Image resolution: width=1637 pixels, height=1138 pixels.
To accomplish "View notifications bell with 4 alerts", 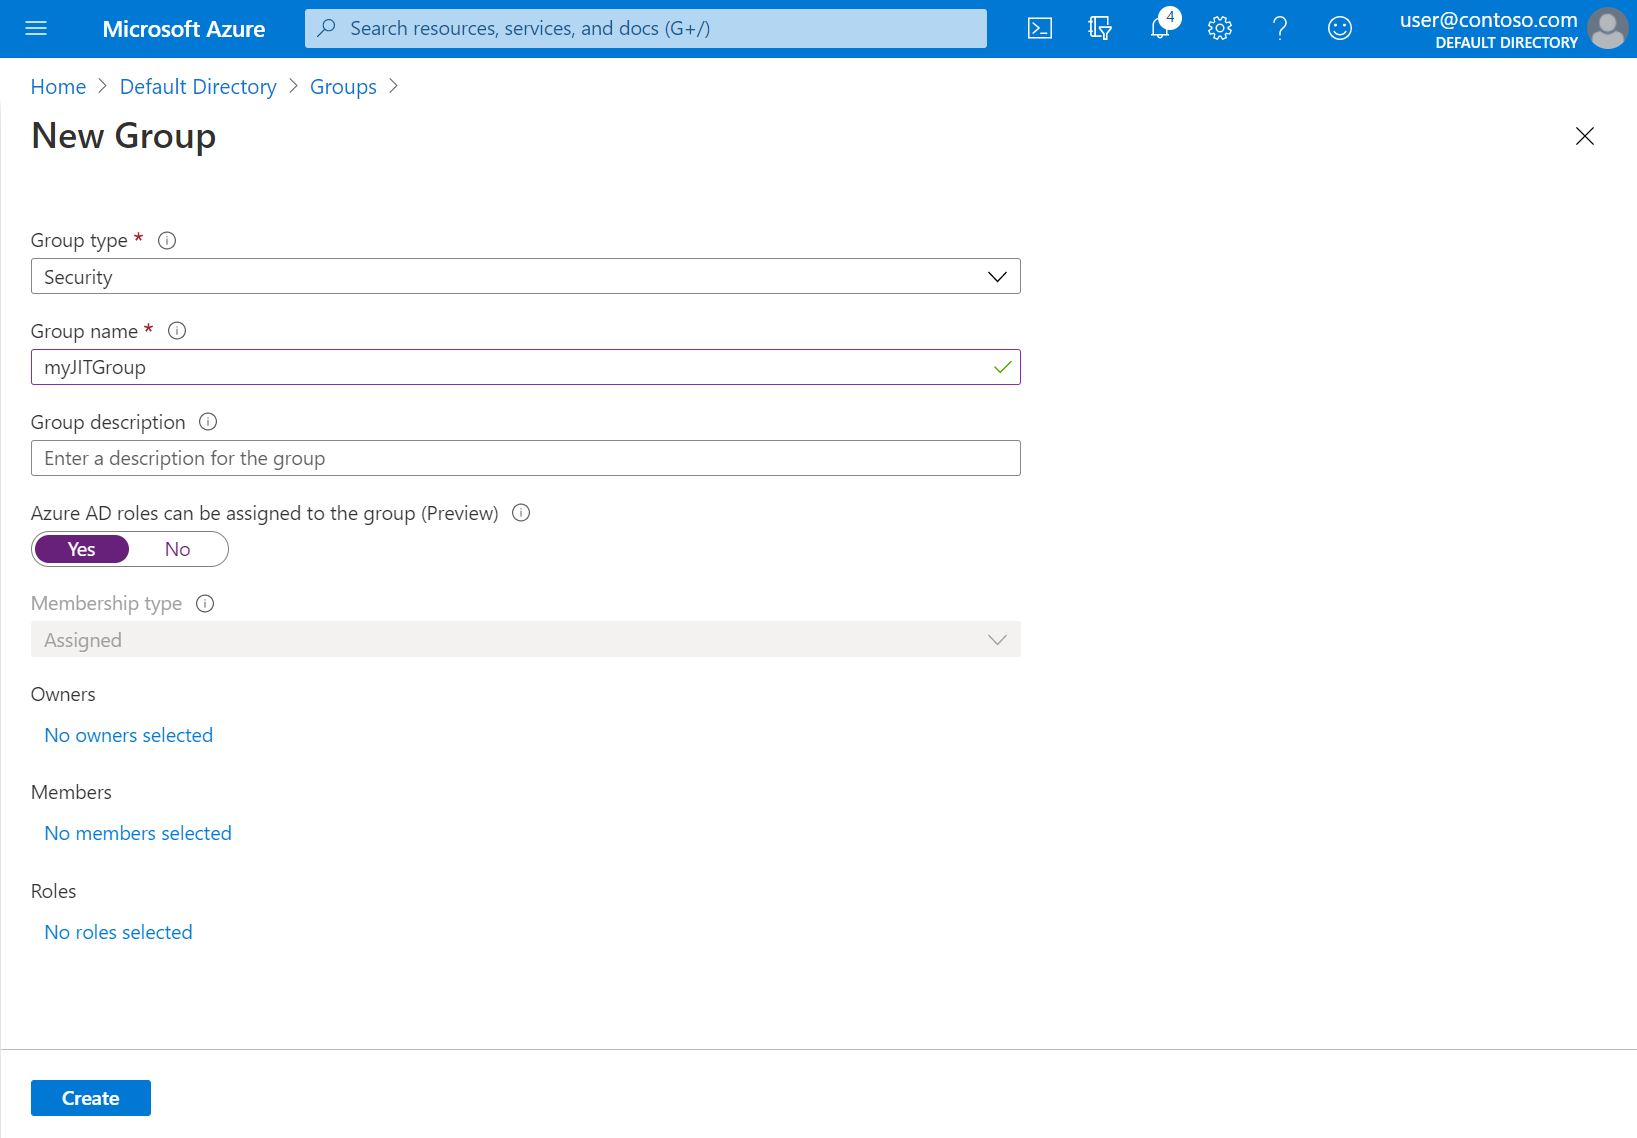I will point(1159,28).
